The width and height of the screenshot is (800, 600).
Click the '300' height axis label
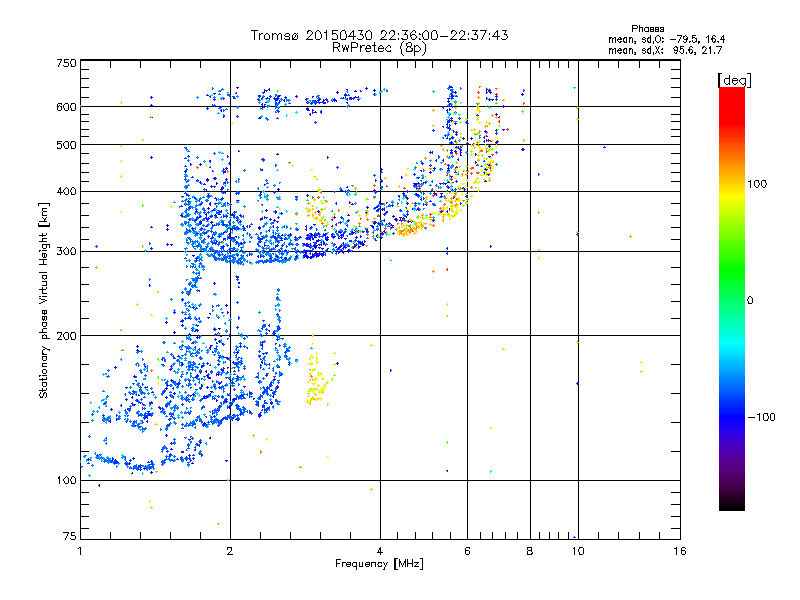click(x=66, y=252)
